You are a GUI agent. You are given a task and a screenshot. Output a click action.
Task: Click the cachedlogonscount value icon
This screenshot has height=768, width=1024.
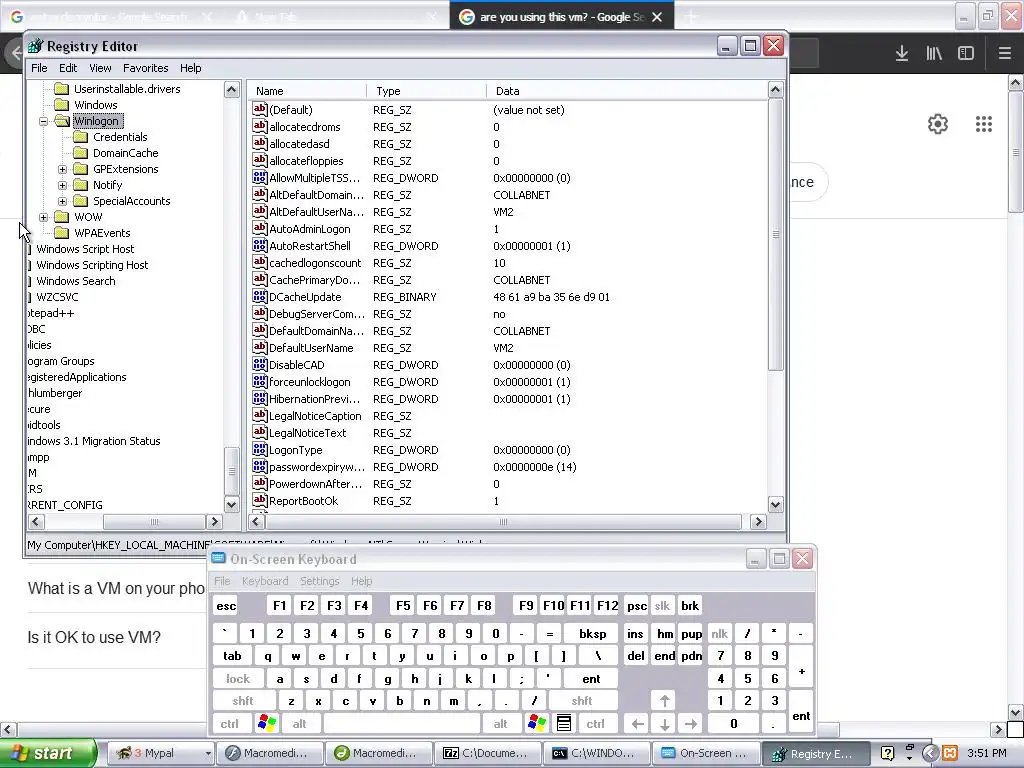tap(260, 262)
